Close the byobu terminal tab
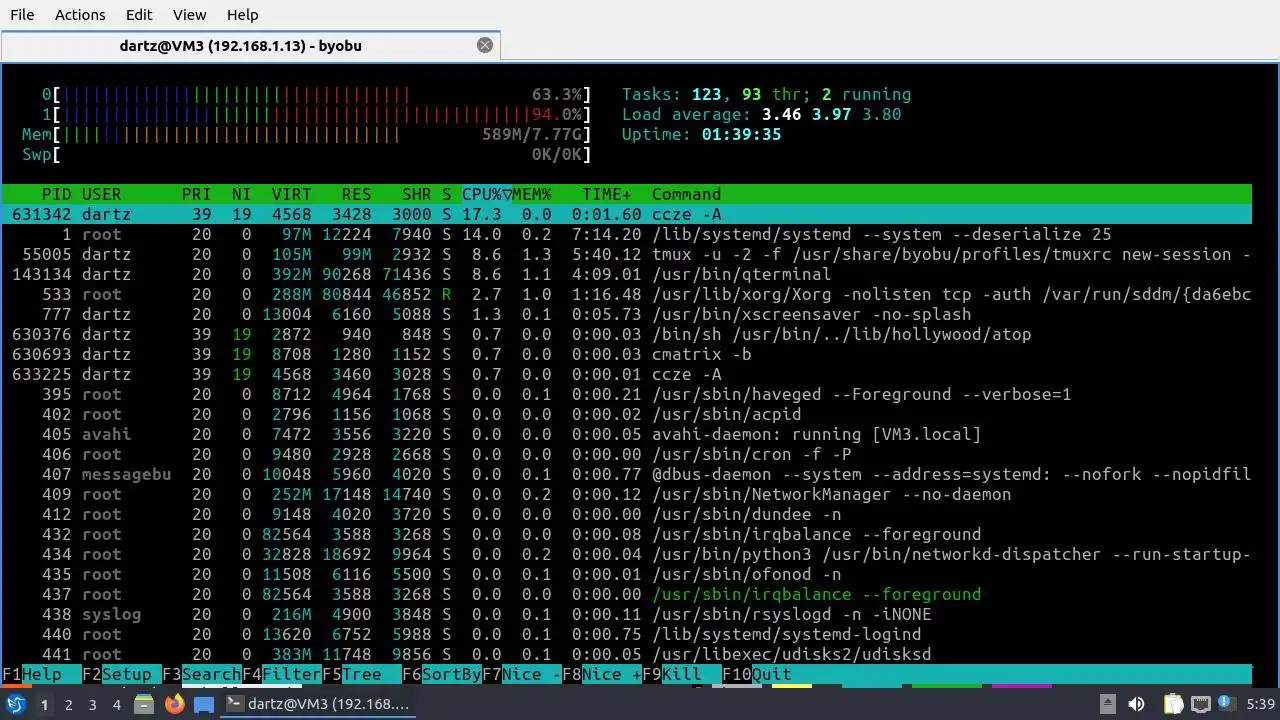The height and width of the screenshot is (720, 1280). click(x=485, y=45)
